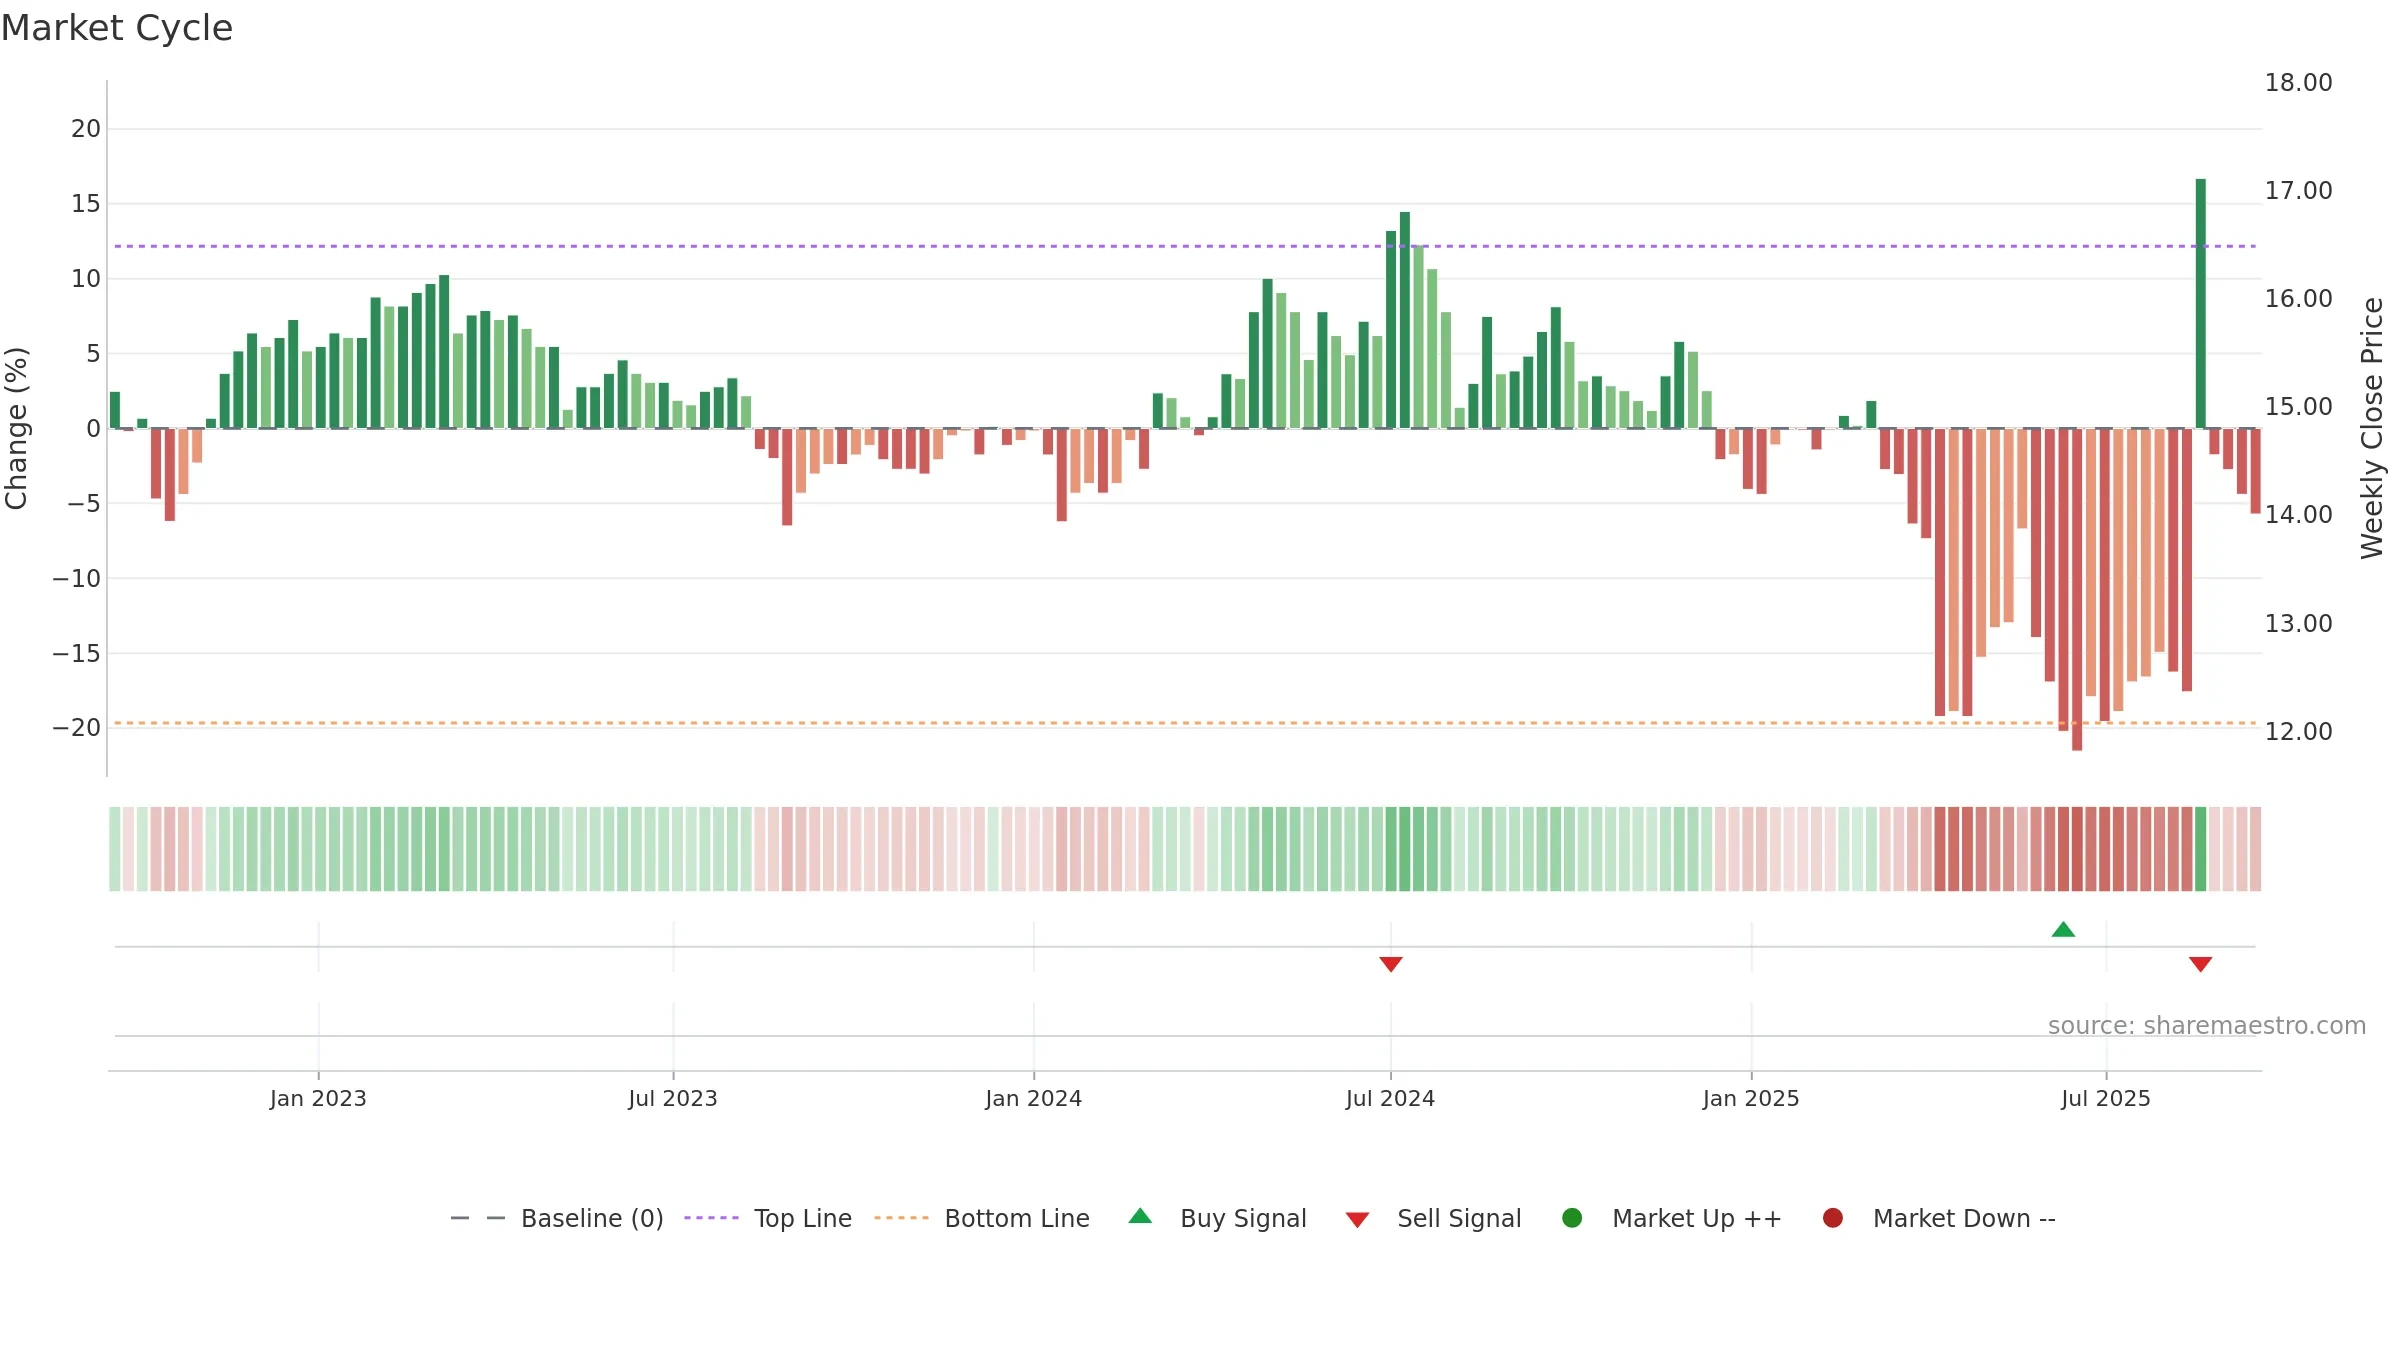Open the source: sharemaestro.com link
Screen dimensions: 2400x1350
pyautogui.click(x=2207, y=1026)
